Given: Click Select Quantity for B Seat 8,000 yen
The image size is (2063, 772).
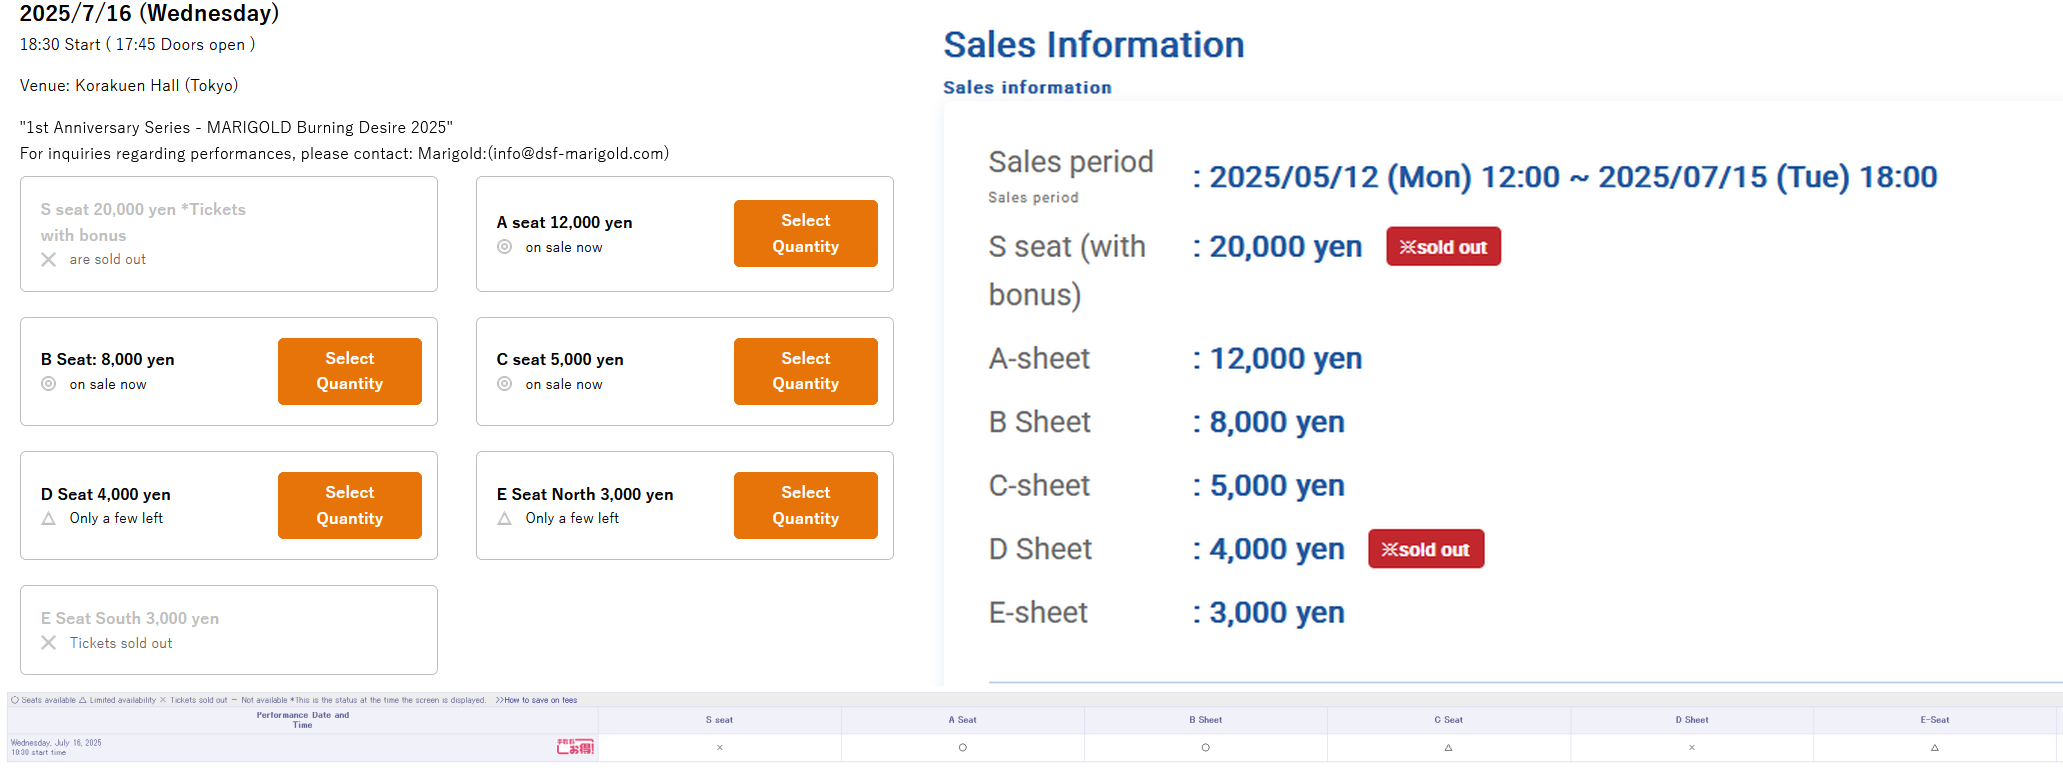Looking at the screenshot, I should tap(349, 371).
